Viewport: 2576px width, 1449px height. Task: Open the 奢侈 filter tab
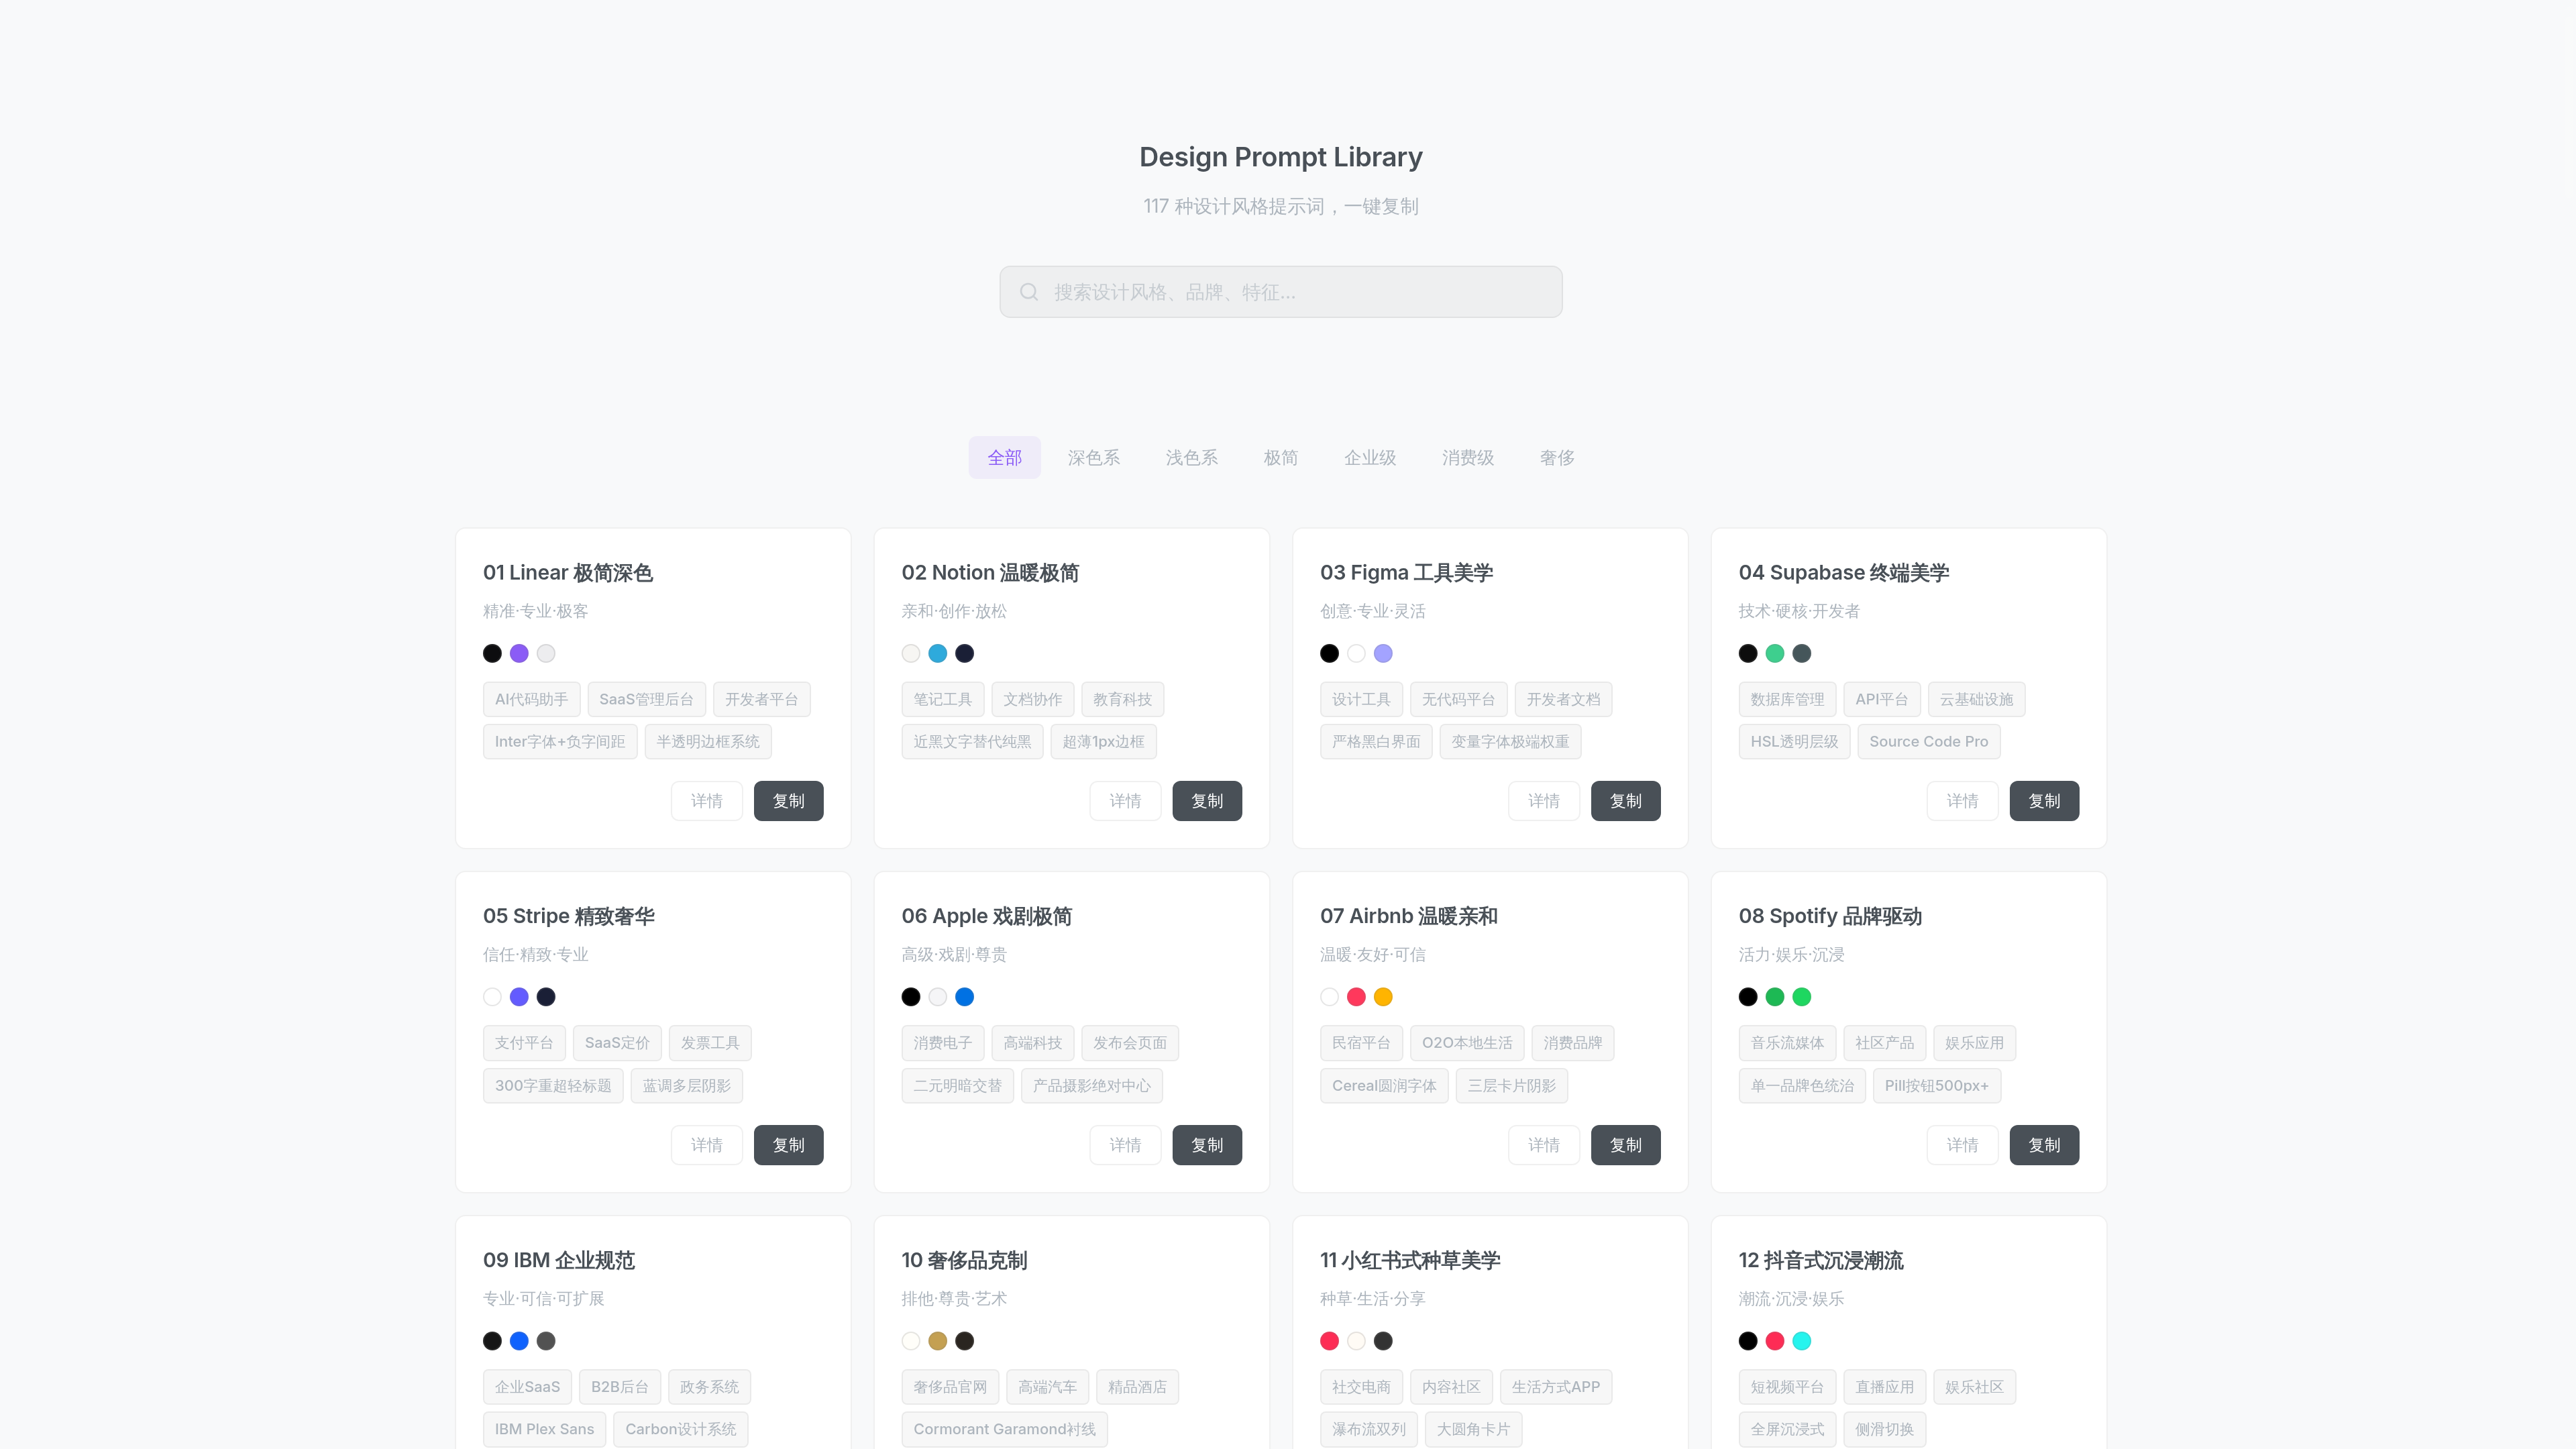coord(1556,457)
